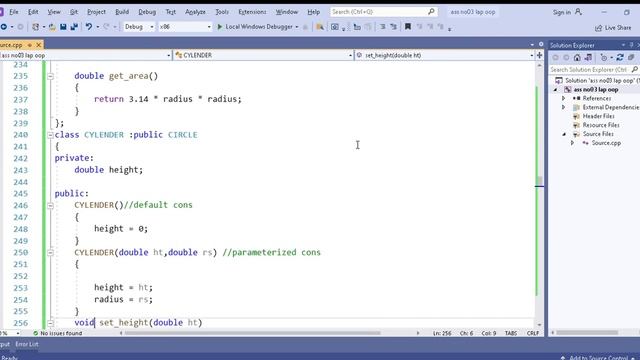Close the source.cpp tab
Image resolution: width=640 pixels, height=360 pixels.
39,45
